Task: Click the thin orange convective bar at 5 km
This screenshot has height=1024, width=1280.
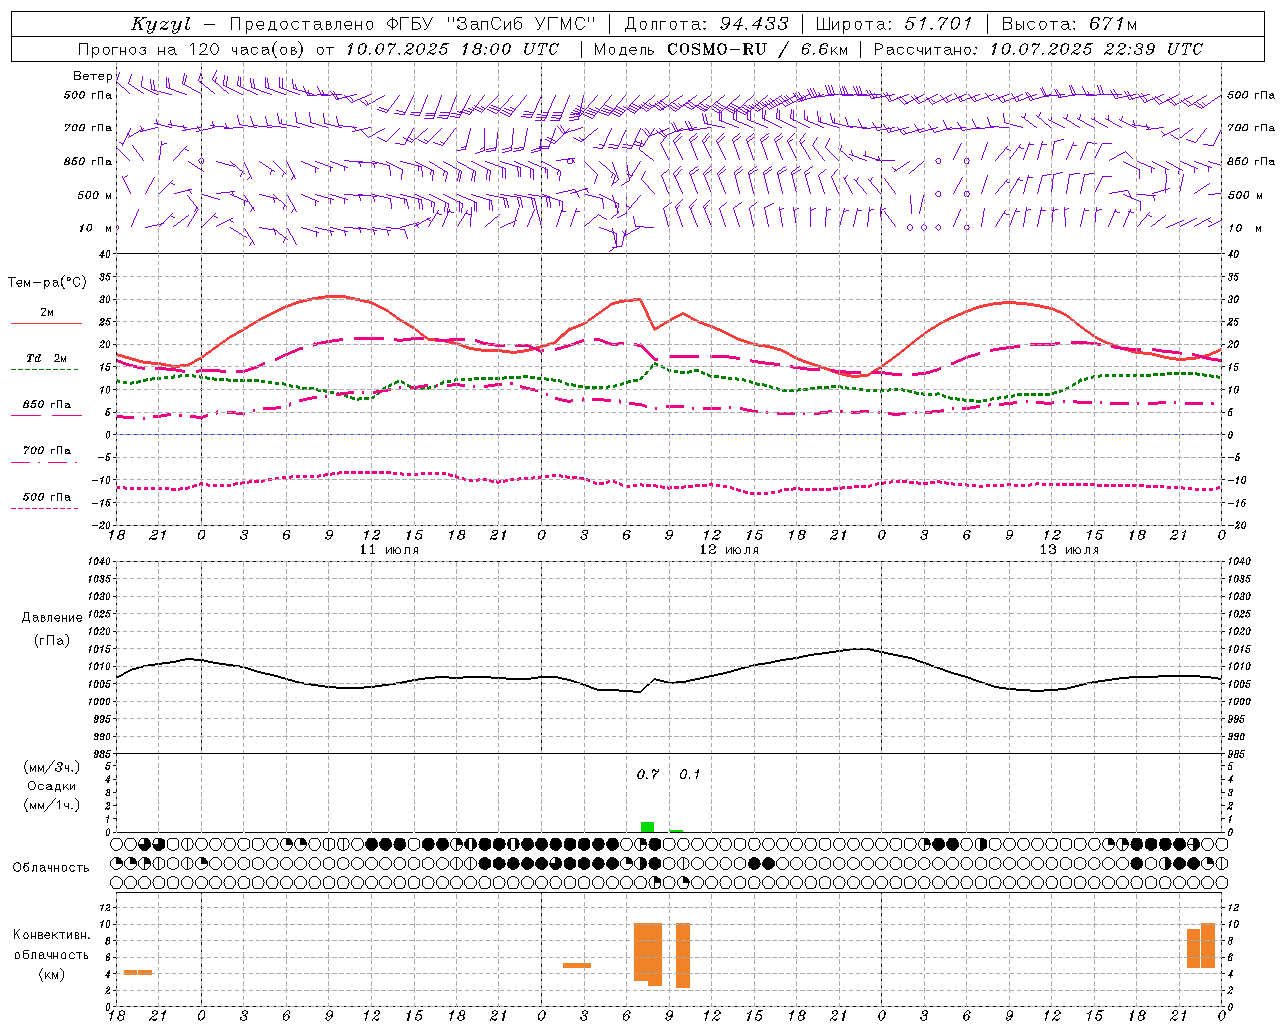Action: click(577, 965)
